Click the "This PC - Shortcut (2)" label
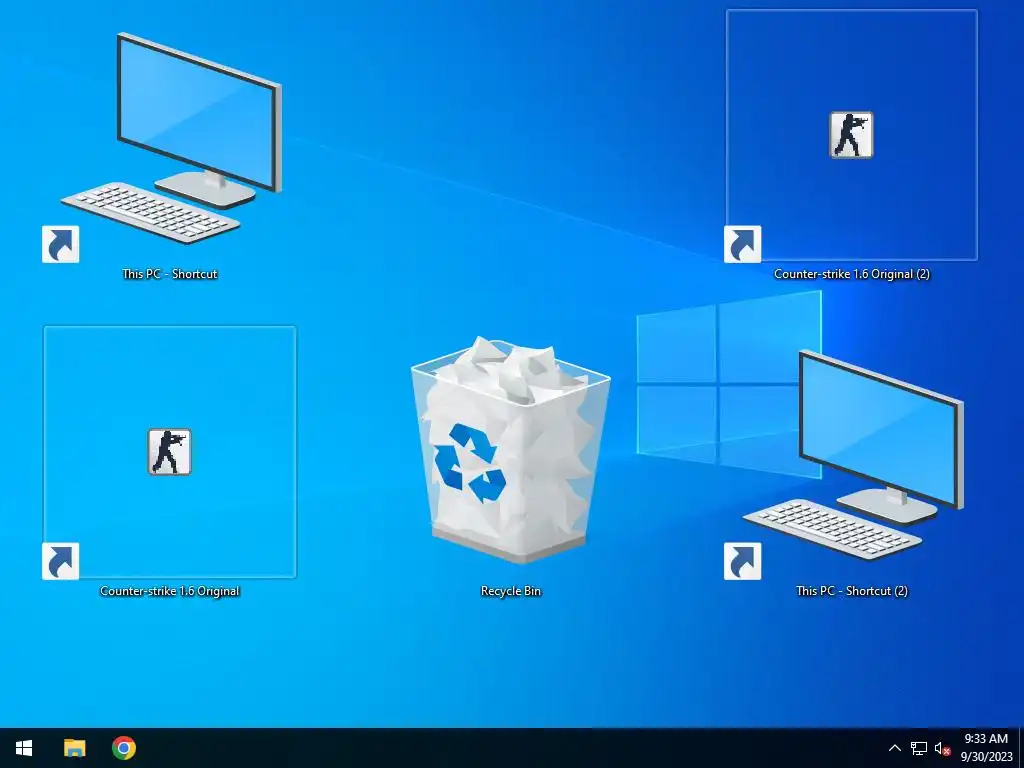The width and height of the screenshot is (1024, 768). (852, 591)
